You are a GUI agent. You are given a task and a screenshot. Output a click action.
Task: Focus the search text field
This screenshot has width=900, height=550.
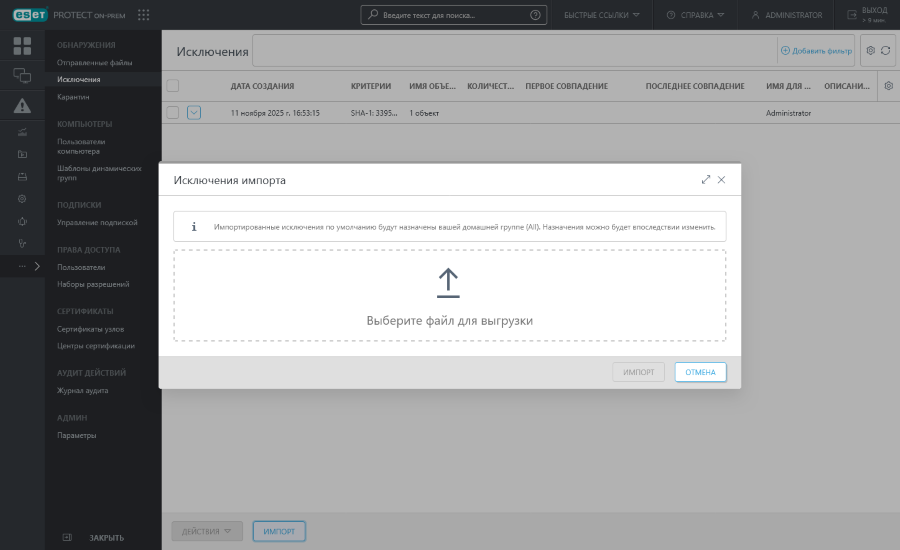point(453,15)
